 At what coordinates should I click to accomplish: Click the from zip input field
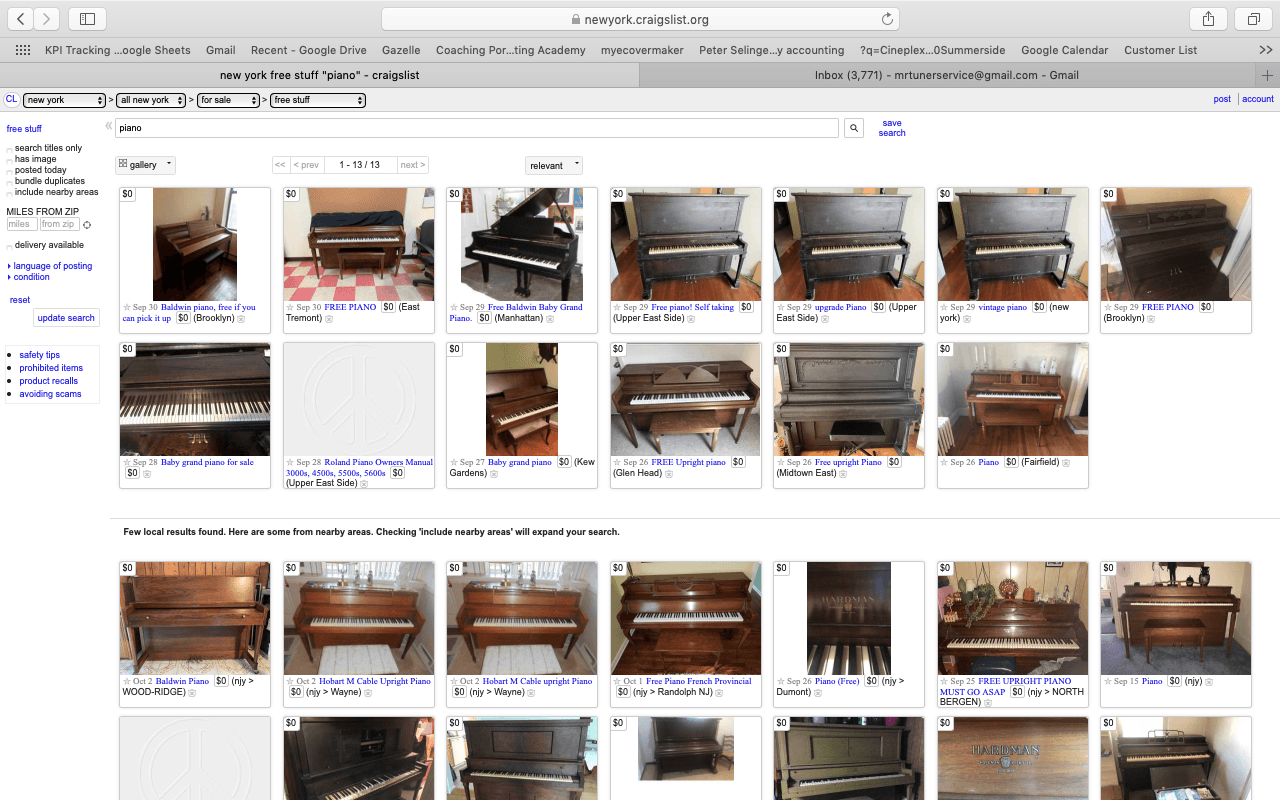click(59, 225)
